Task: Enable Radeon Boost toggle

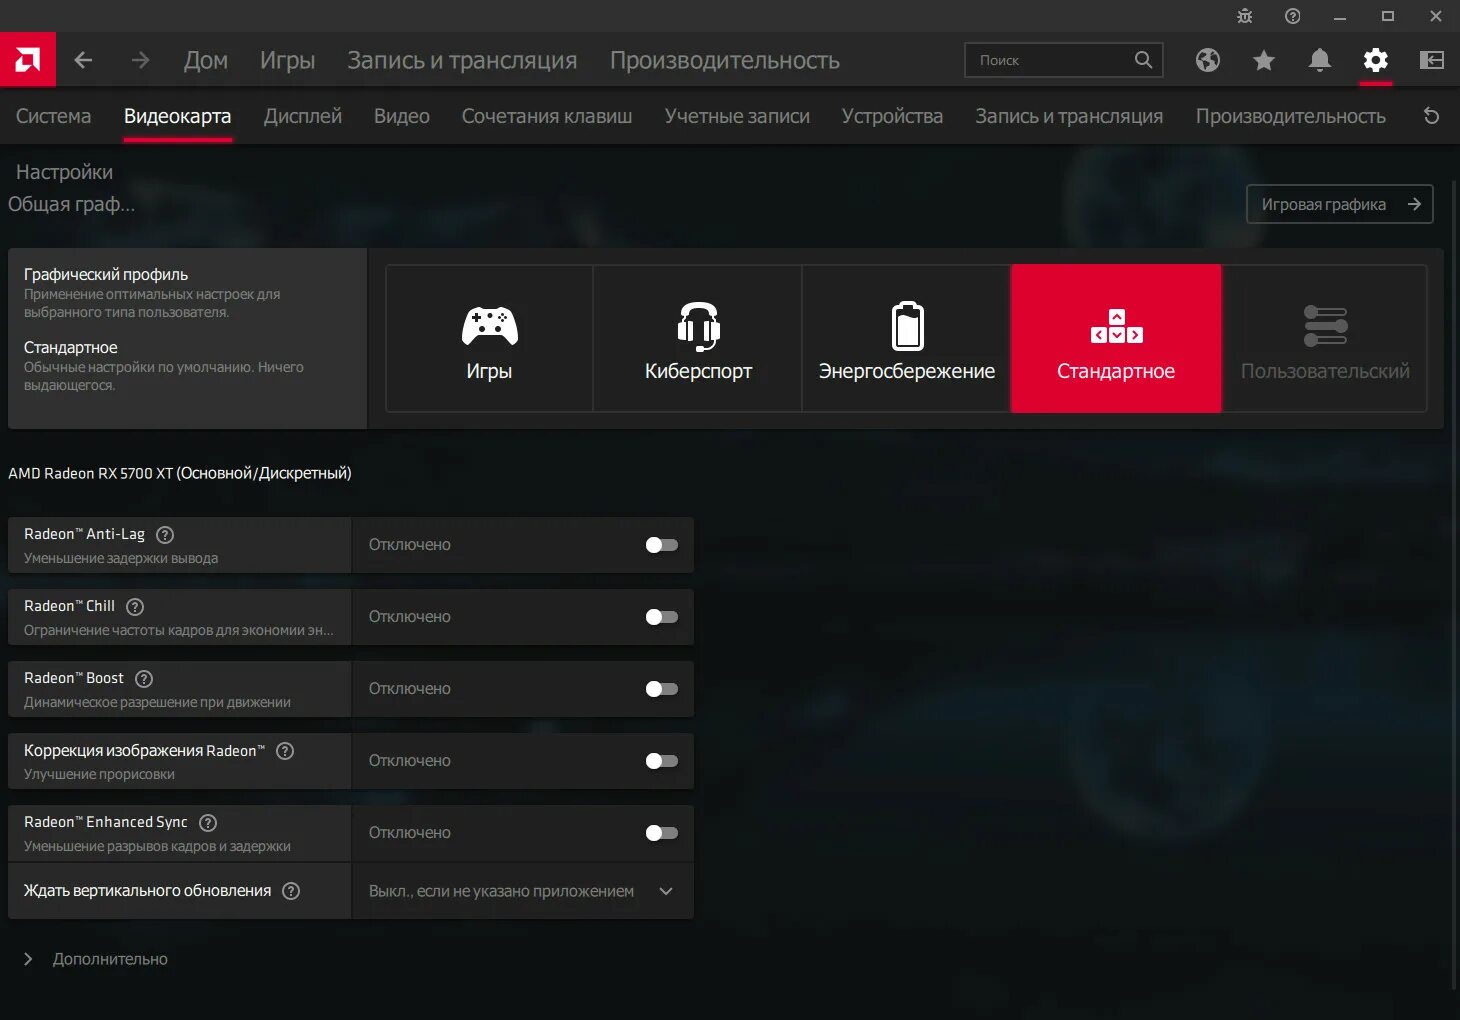Action: [661, 689]
